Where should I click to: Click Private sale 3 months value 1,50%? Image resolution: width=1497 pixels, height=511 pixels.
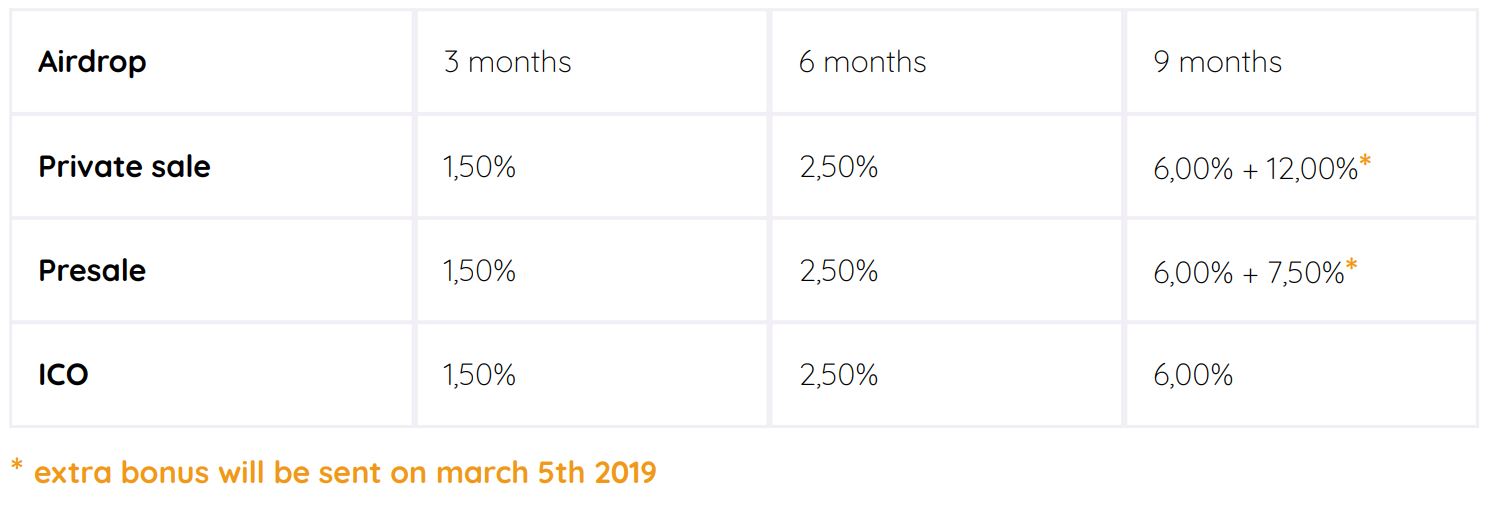(479, 167)
